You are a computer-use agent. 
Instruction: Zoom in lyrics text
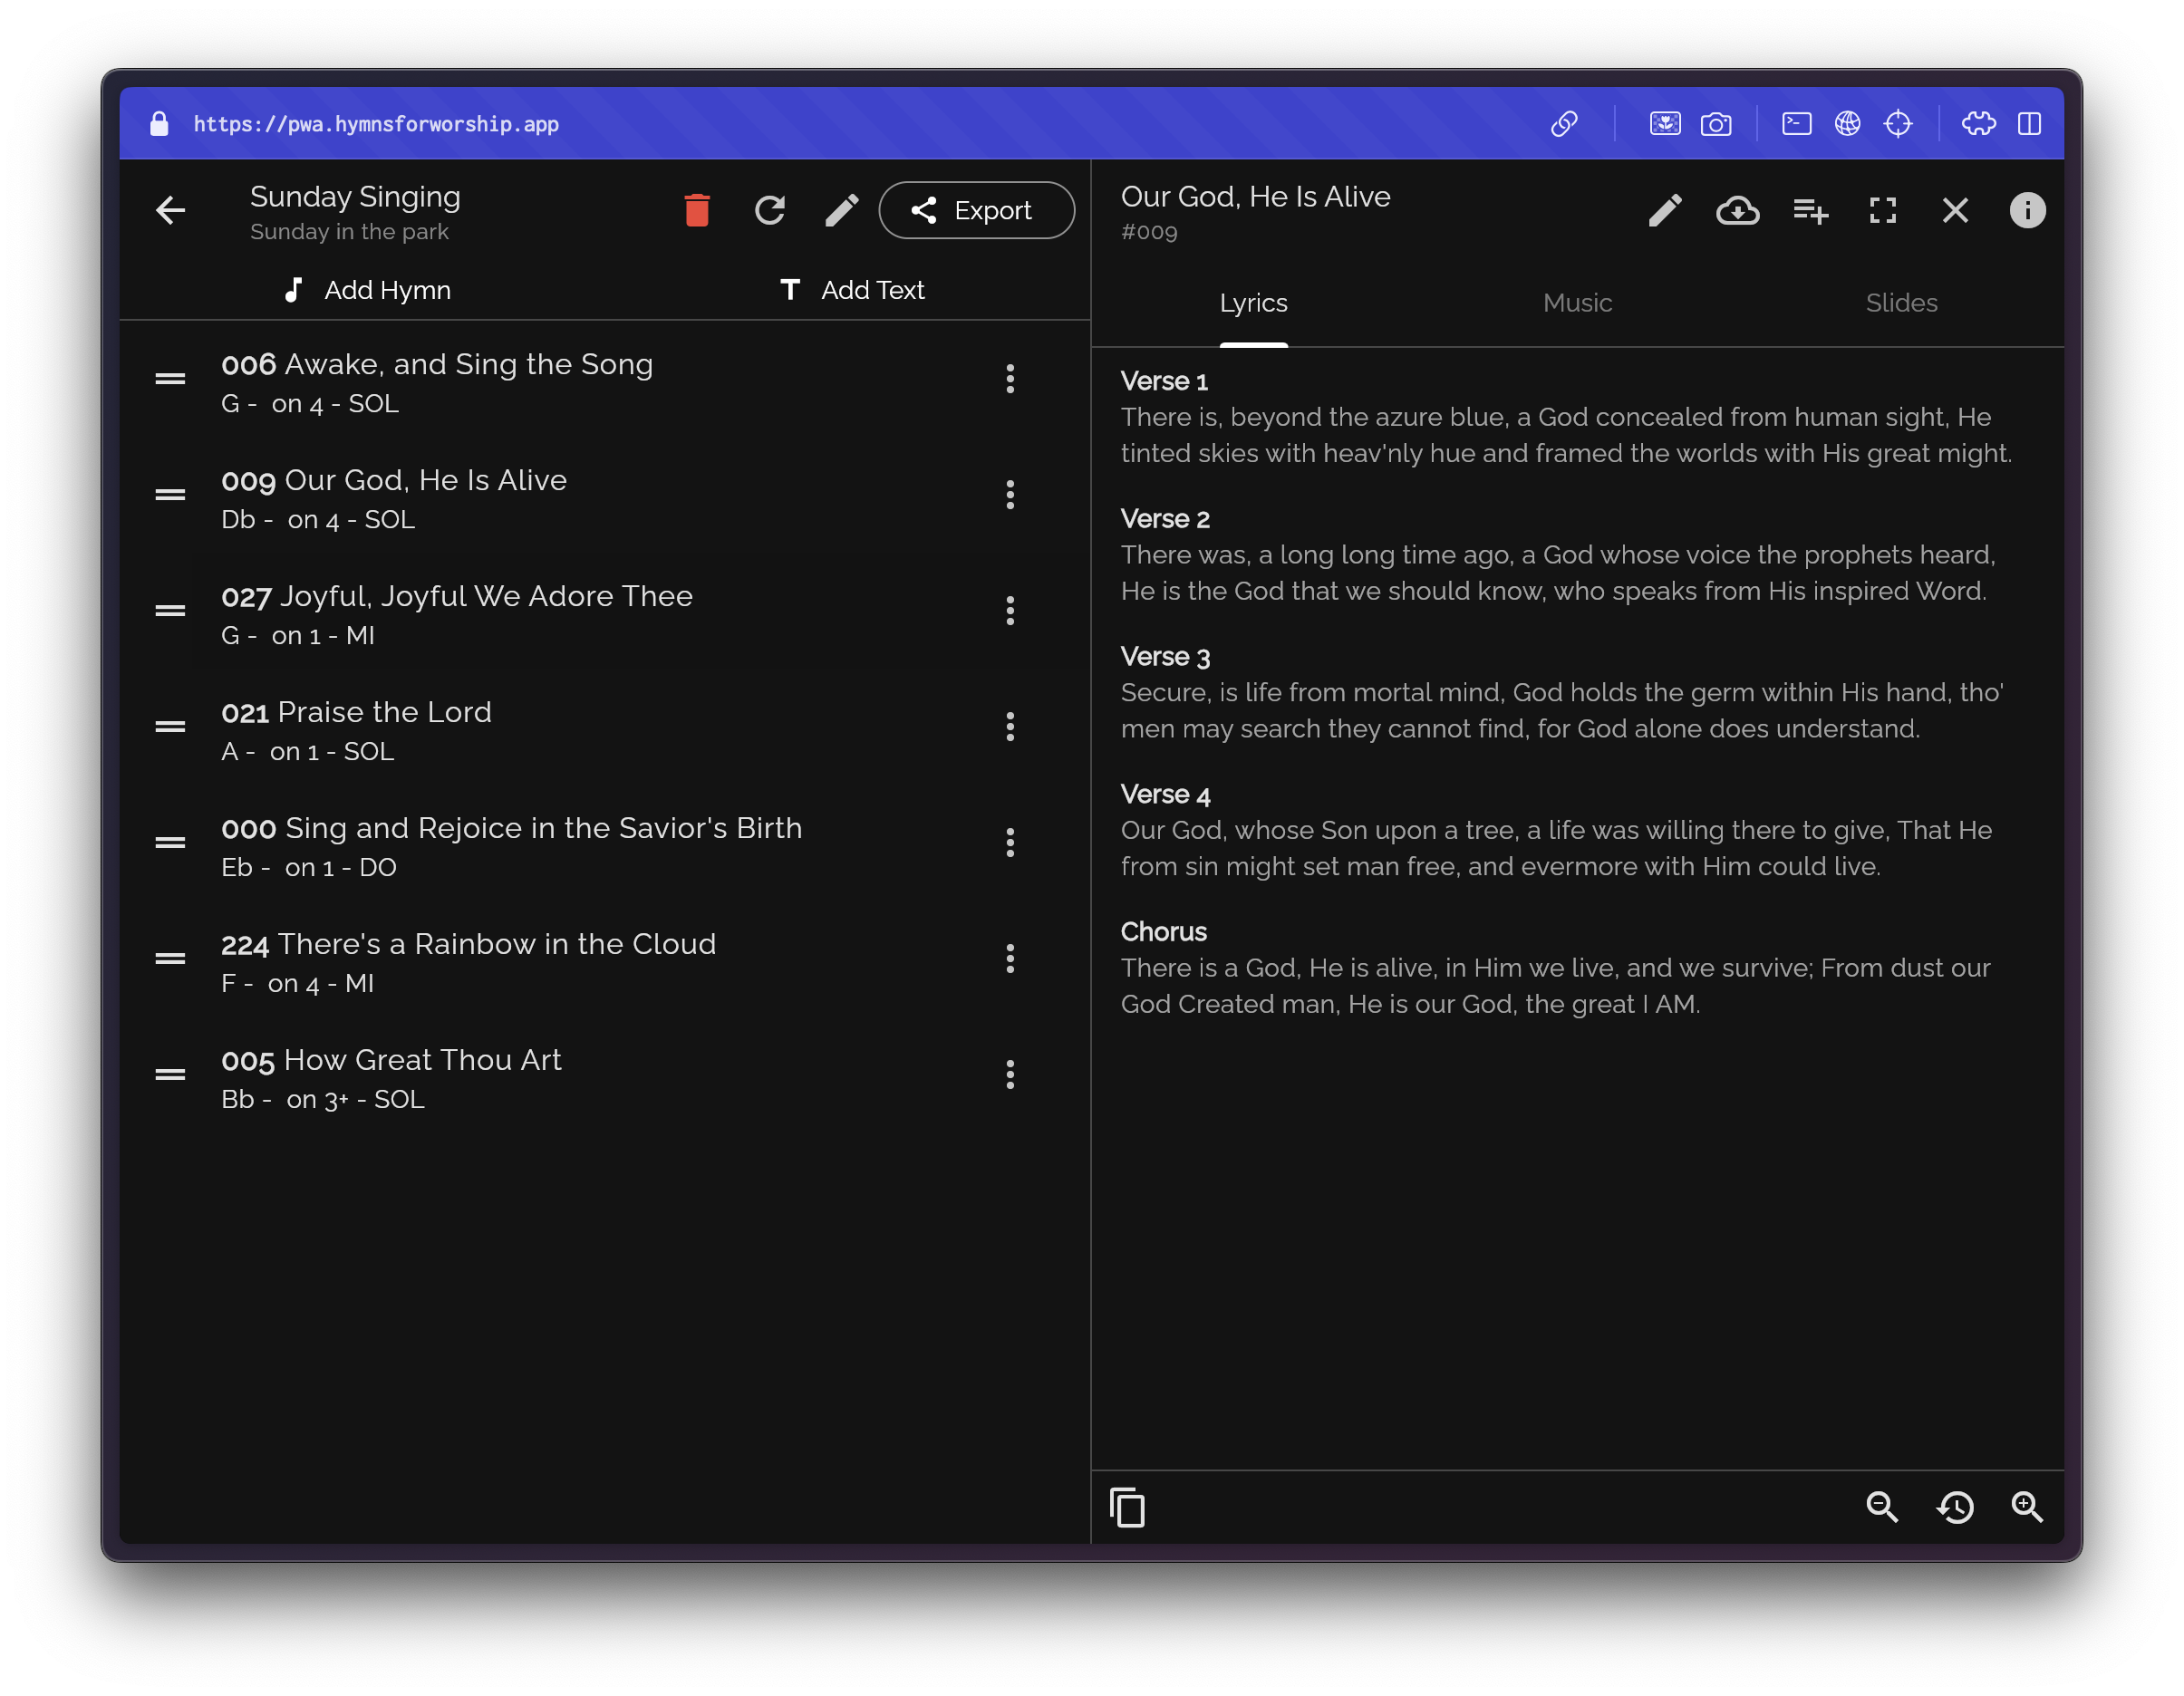2027,1507
